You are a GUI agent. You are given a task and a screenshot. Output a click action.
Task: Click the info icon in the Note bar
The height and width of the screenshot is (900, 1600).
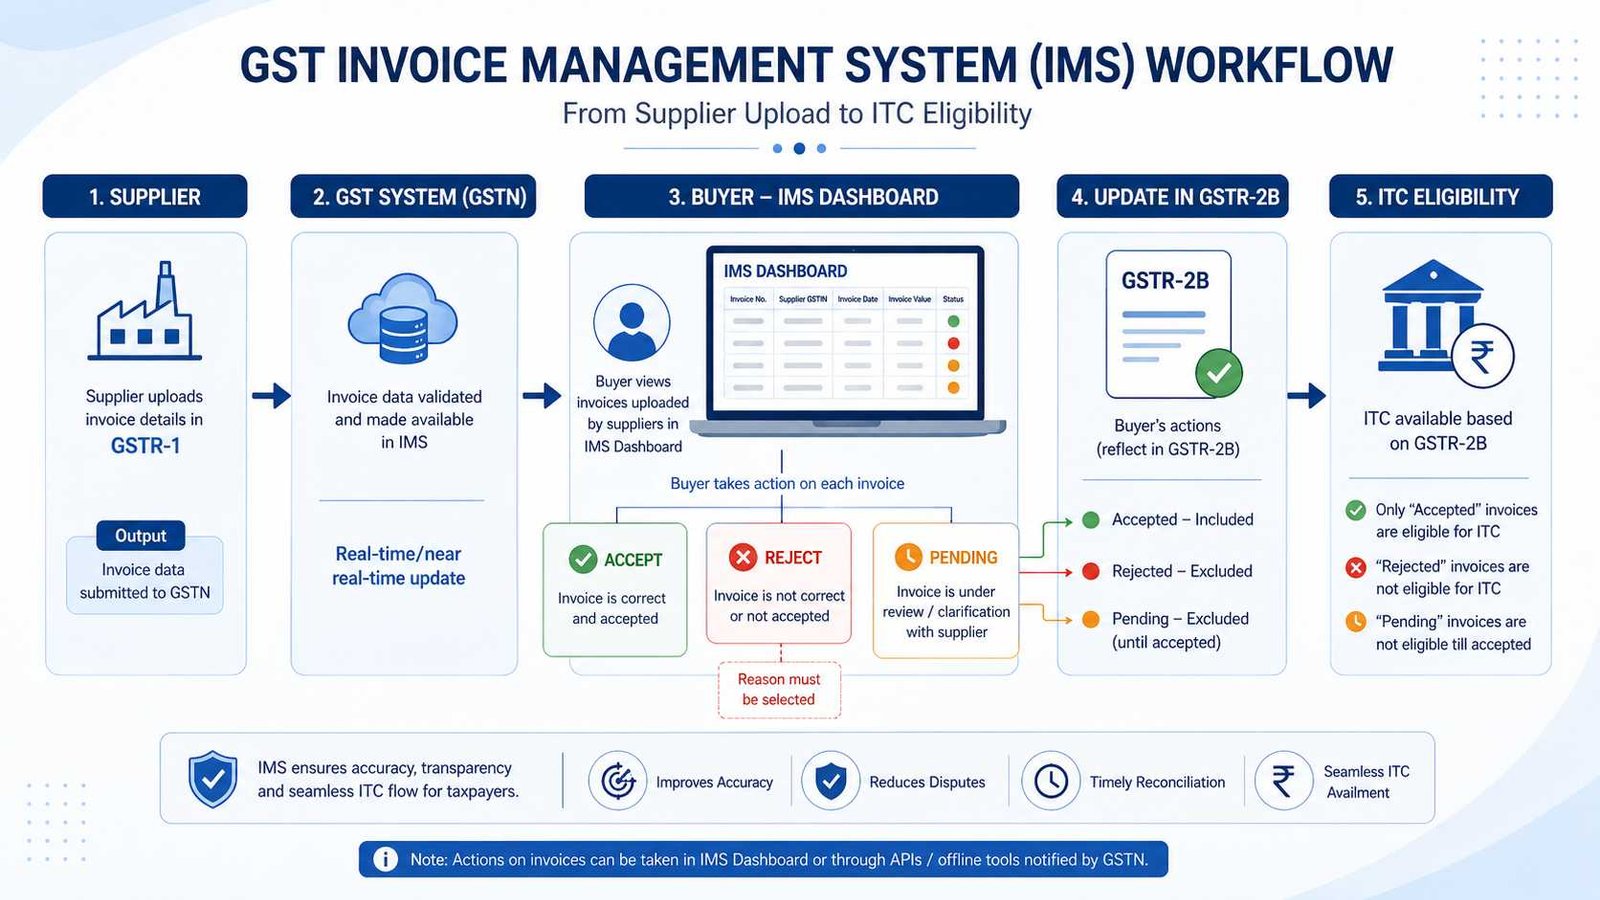(385, 859)
